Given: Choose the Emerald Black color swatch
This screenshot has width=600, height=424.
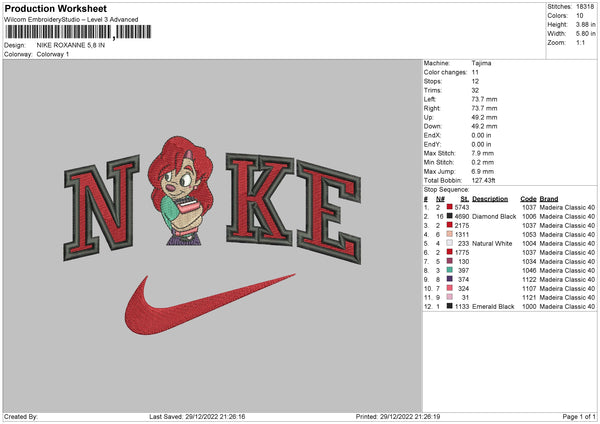Looking at the screenshot, I should 450,306.
